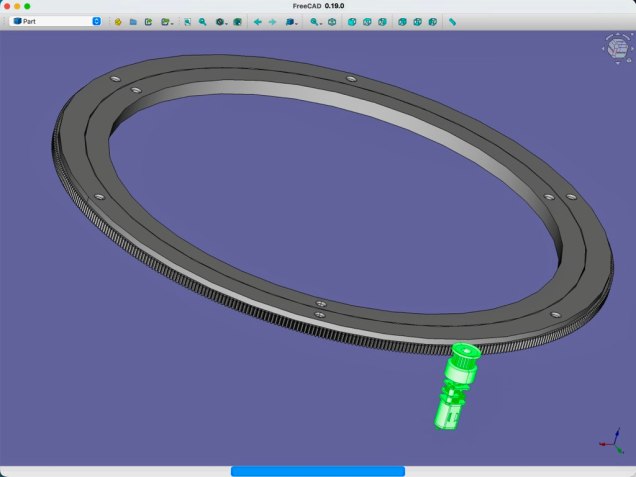Expand the draw style dropdown
Screen dimensions: 636x477
click(221, 21)
